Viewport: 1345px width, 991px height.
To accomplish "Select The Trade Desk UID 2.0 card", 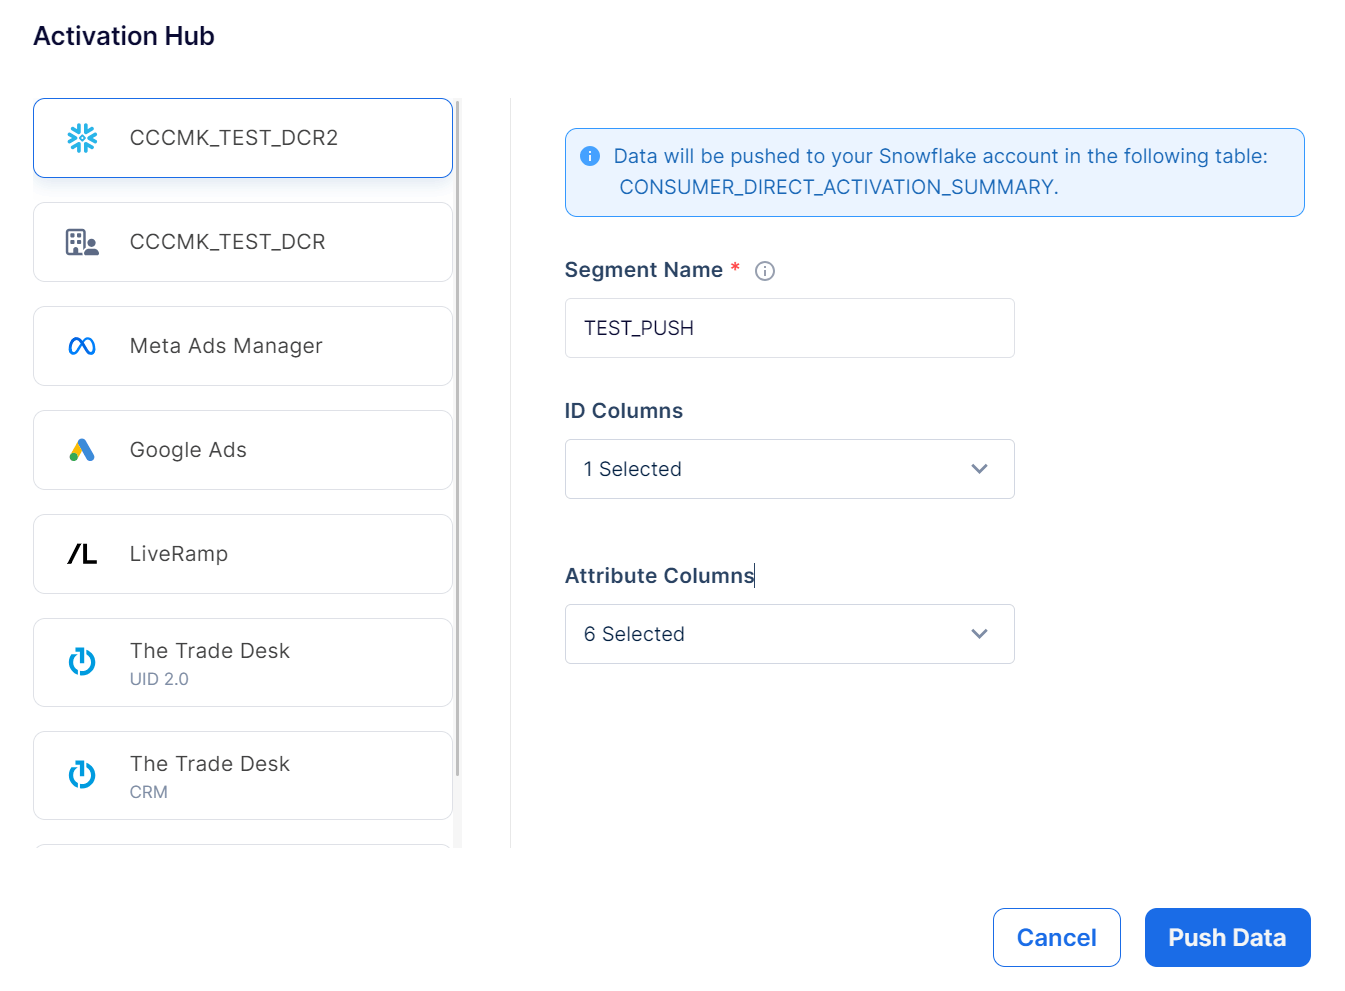I will (x=243, y=662).
